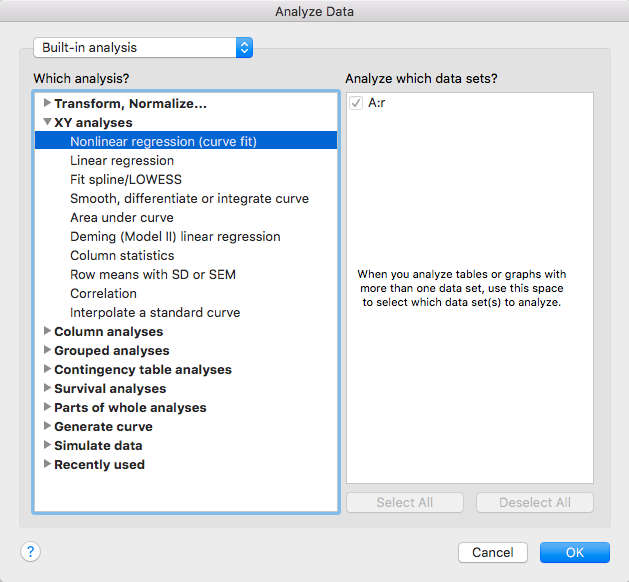Expand Parts of whole analyses
629x582 pixels.
(47, 407)
